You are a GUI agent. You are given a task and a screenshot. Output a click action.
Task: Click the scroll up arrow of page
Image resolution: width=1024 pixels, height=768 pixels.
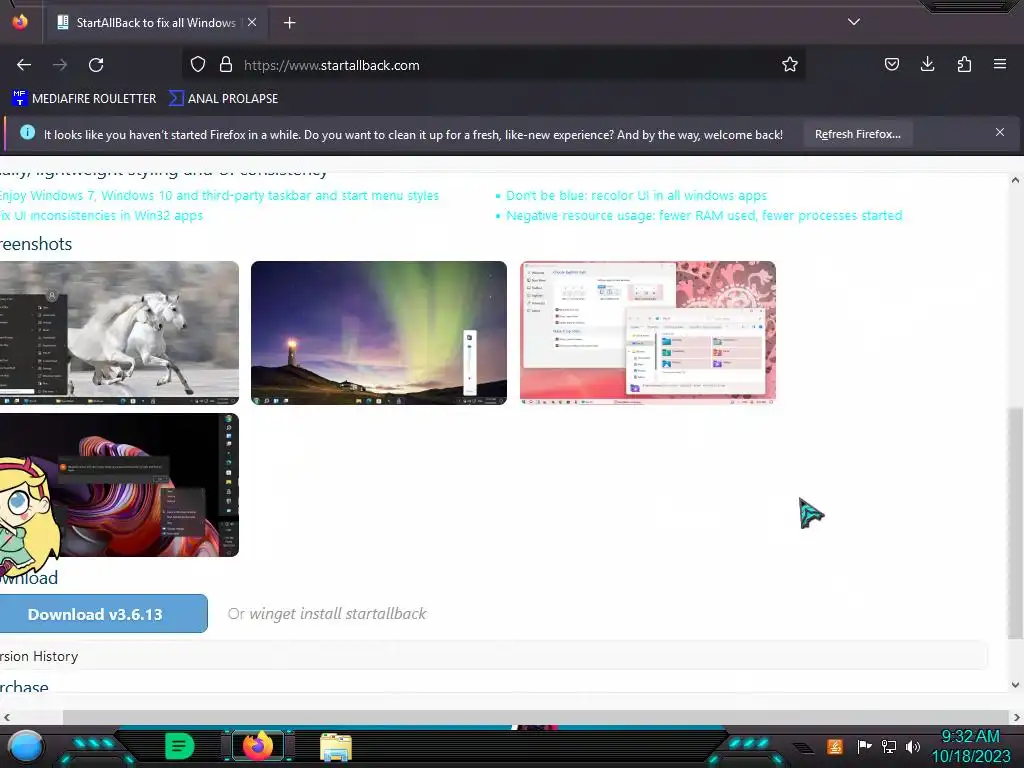coord(1015,180)
